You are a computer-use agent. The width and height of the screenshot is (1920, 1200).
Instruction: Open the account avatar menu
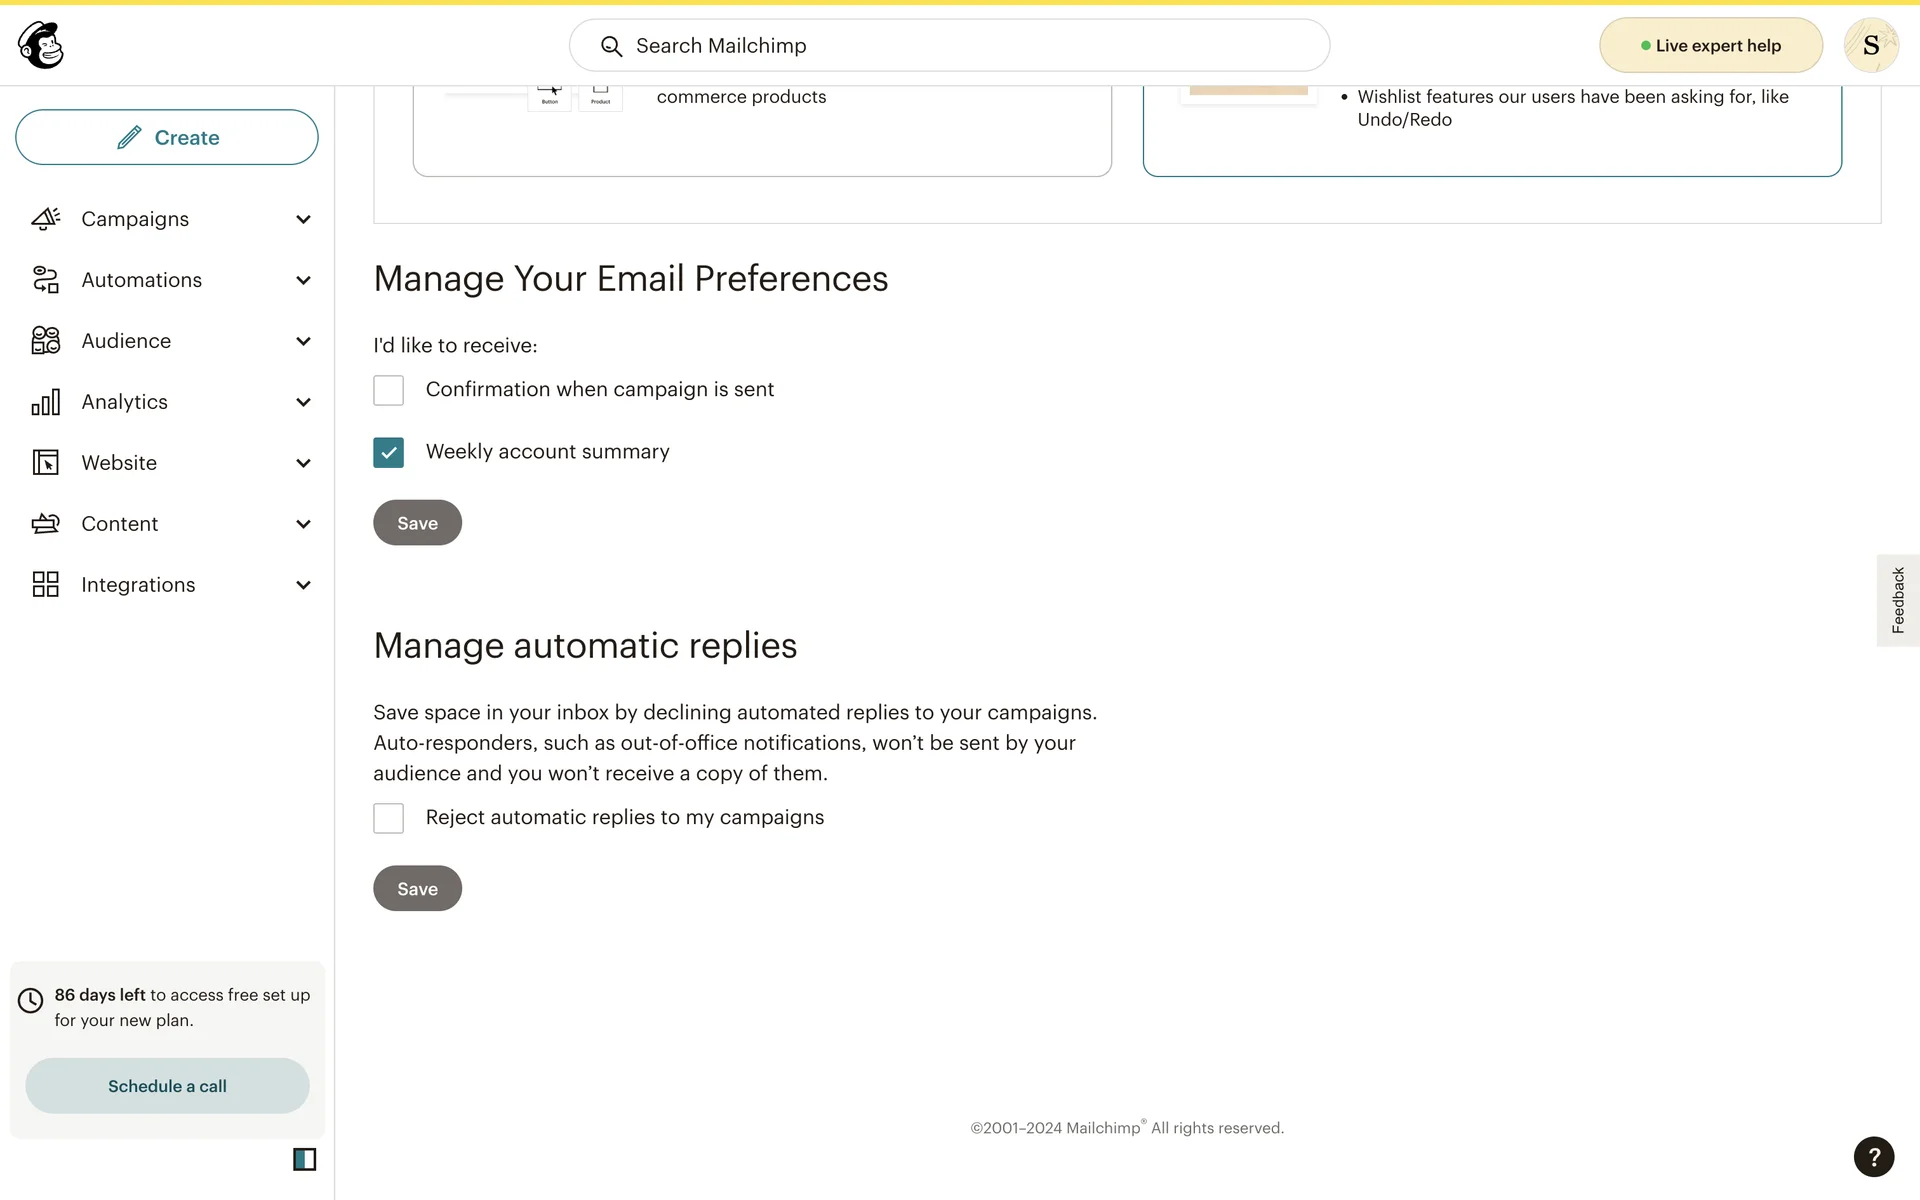(1870, 45)
